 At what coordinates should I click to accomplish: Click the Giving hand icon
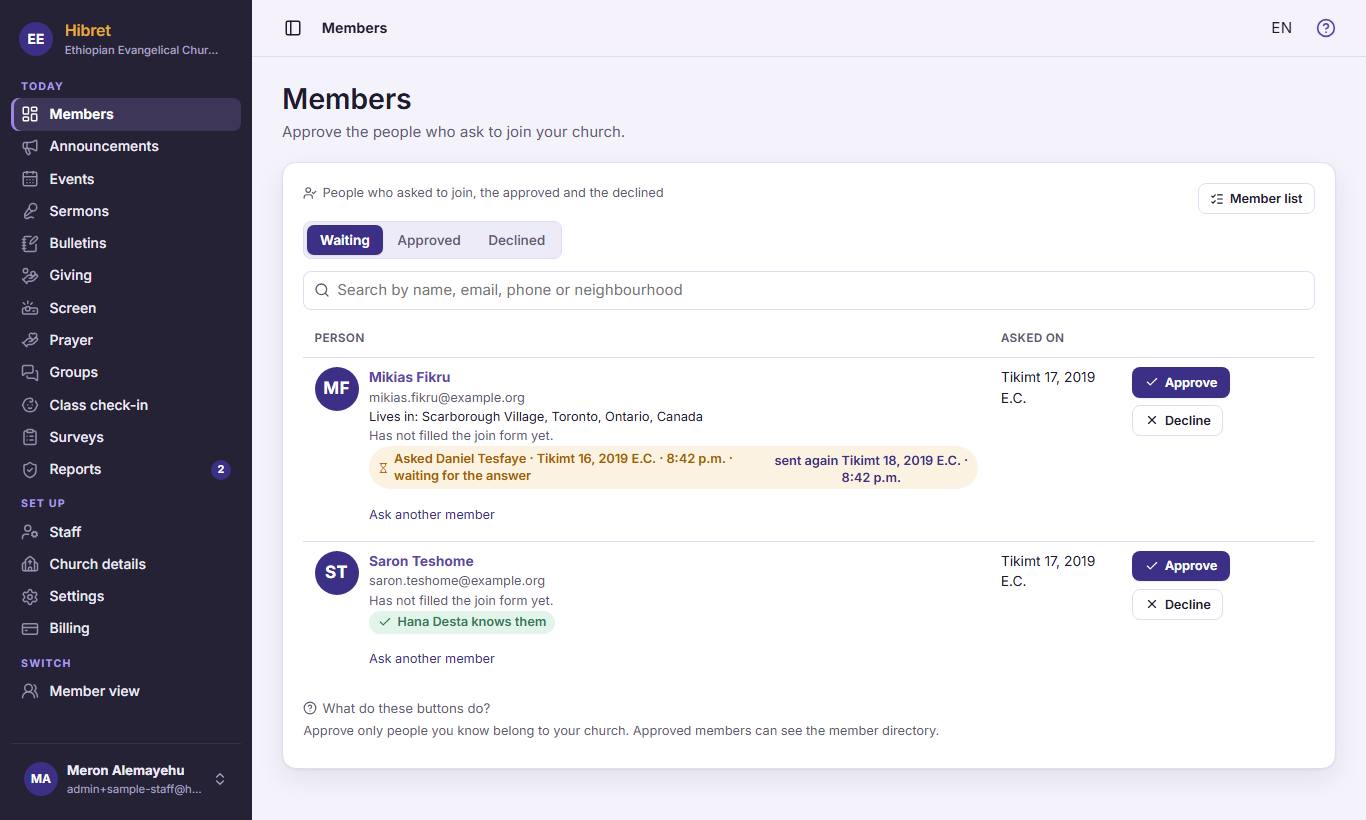[30, 275]
